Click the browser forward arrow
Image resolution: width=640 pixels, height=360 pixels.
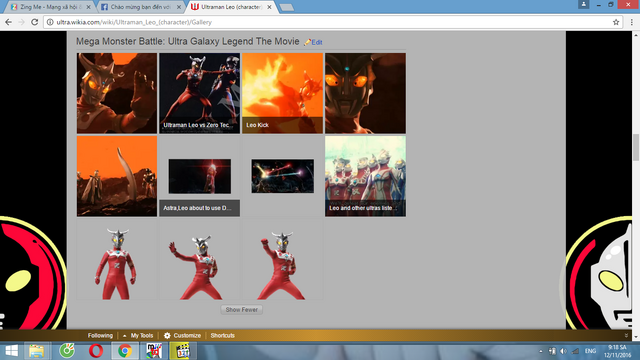pos(21,22)
